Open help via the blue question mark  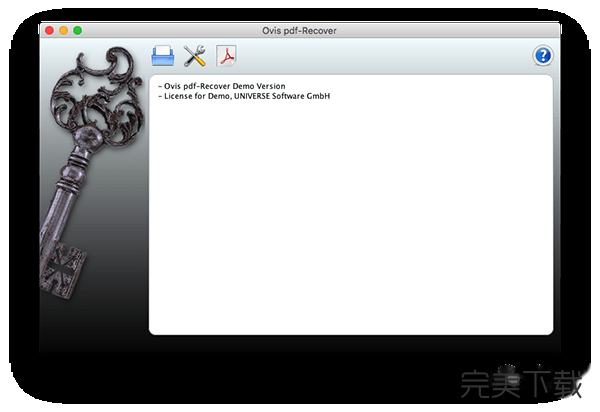pos(543,56)
